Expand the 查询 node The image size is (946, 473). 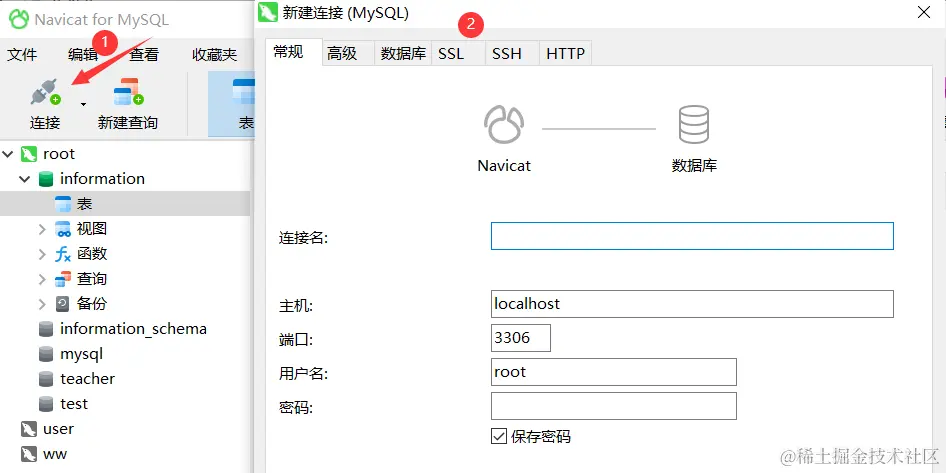pos(42,279)
